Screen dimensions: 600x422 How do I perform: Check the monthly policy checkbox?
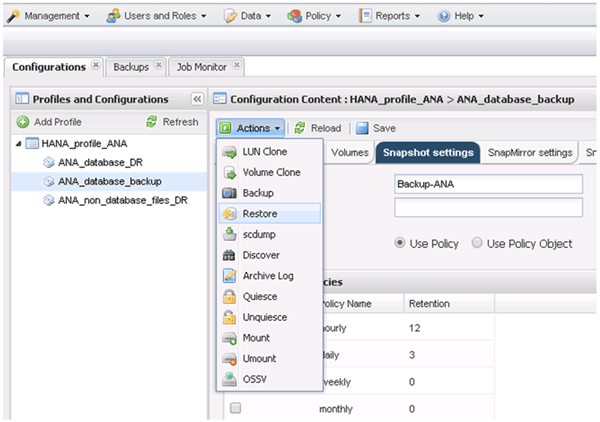pyautogui.click(x=235, y=408)
